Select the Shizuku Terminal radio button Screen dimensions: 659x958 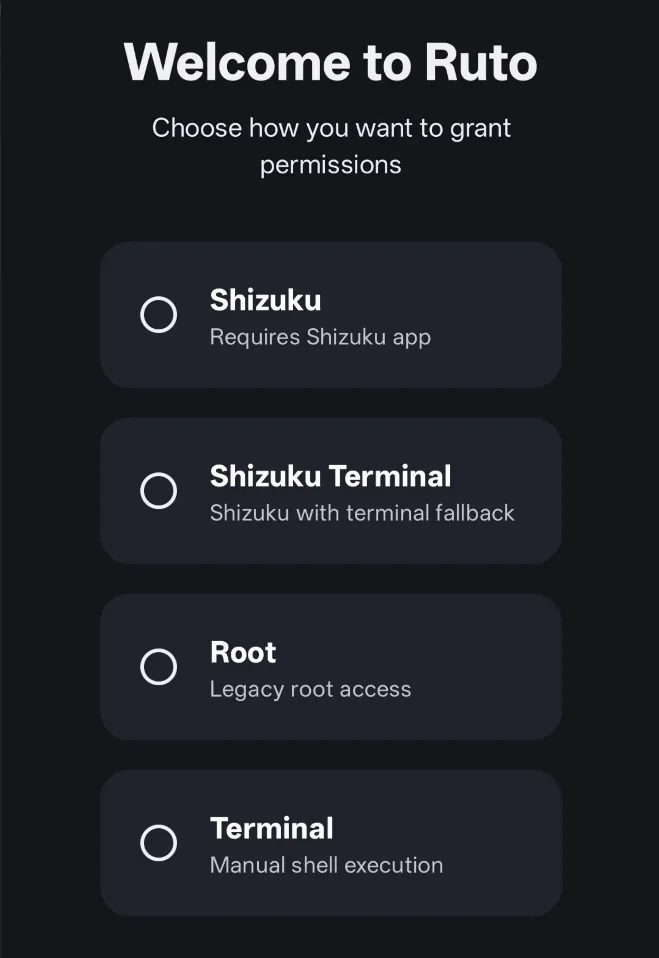pos(158,491)
